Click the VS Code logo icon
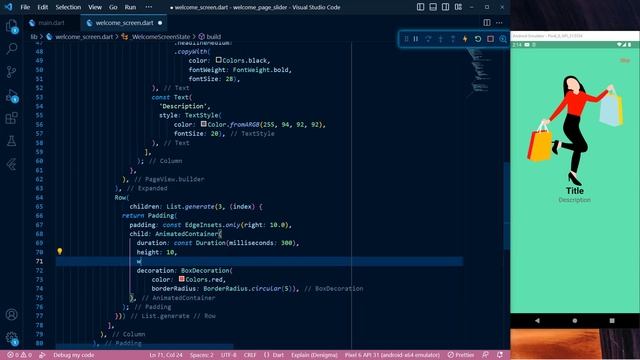The width and height of the screenshot is (640, 360). (x=9, y=7)
